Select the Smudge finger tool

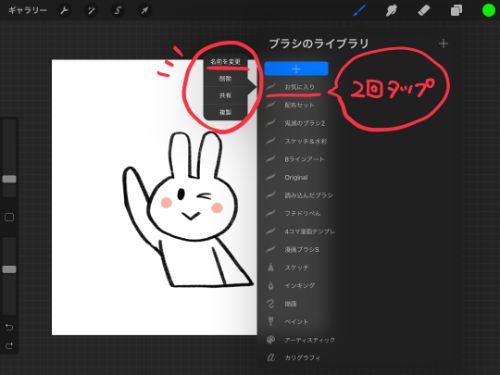[x=391, y=11]
